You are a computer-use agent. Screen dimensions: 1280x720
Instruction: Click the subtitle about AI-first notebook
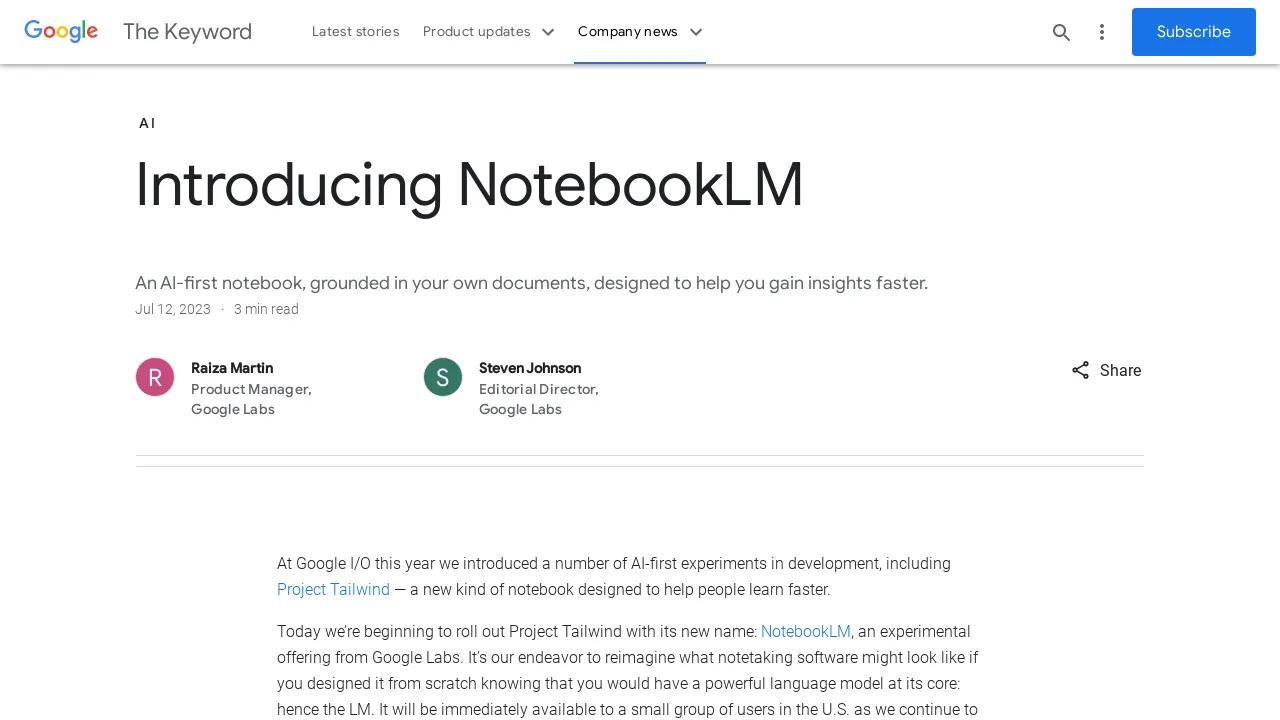click(531, 283)
